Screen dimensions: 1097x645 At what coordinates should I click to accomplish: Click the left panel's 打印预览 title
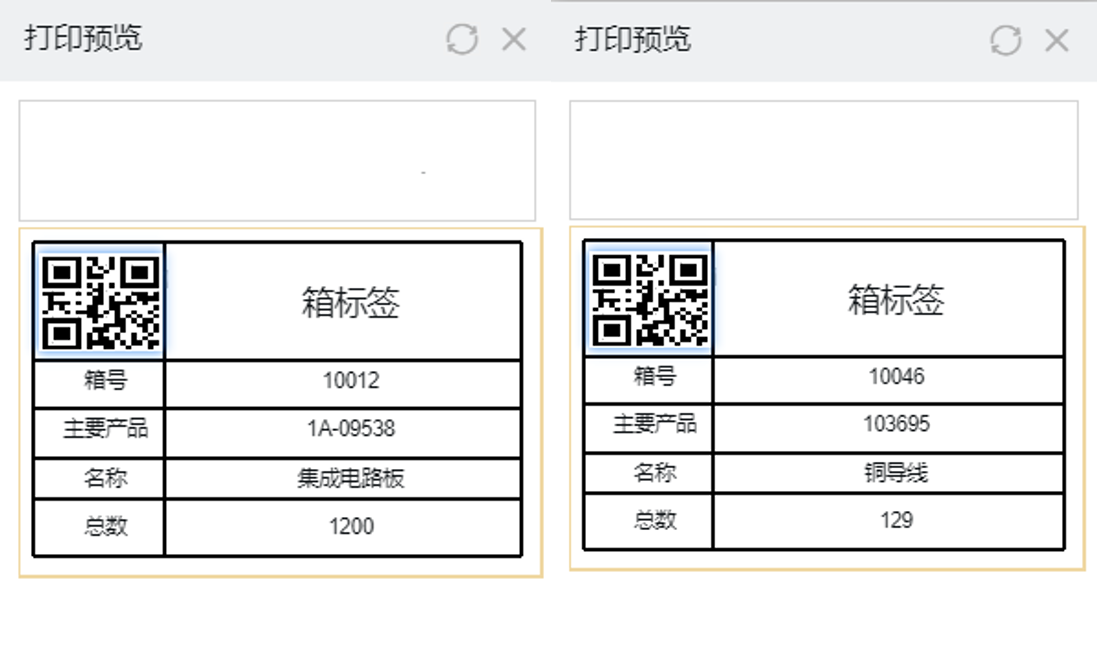pyautogui.click(x=83, y=38)
